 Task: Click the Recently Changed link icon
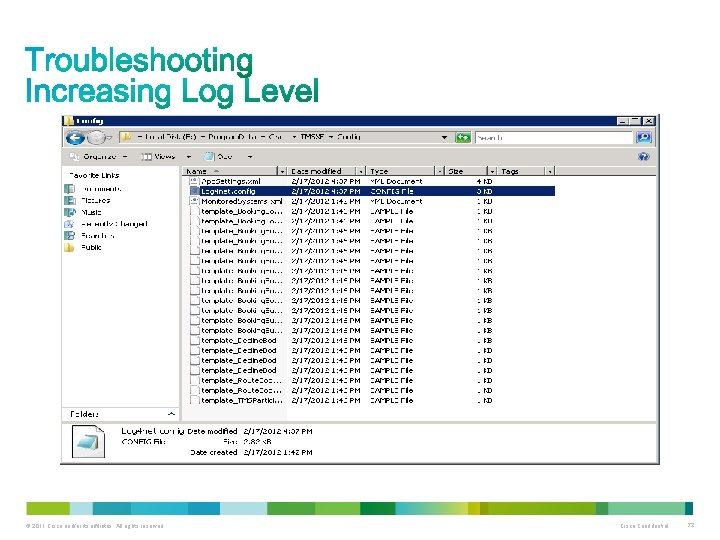(x=70, y=224)
